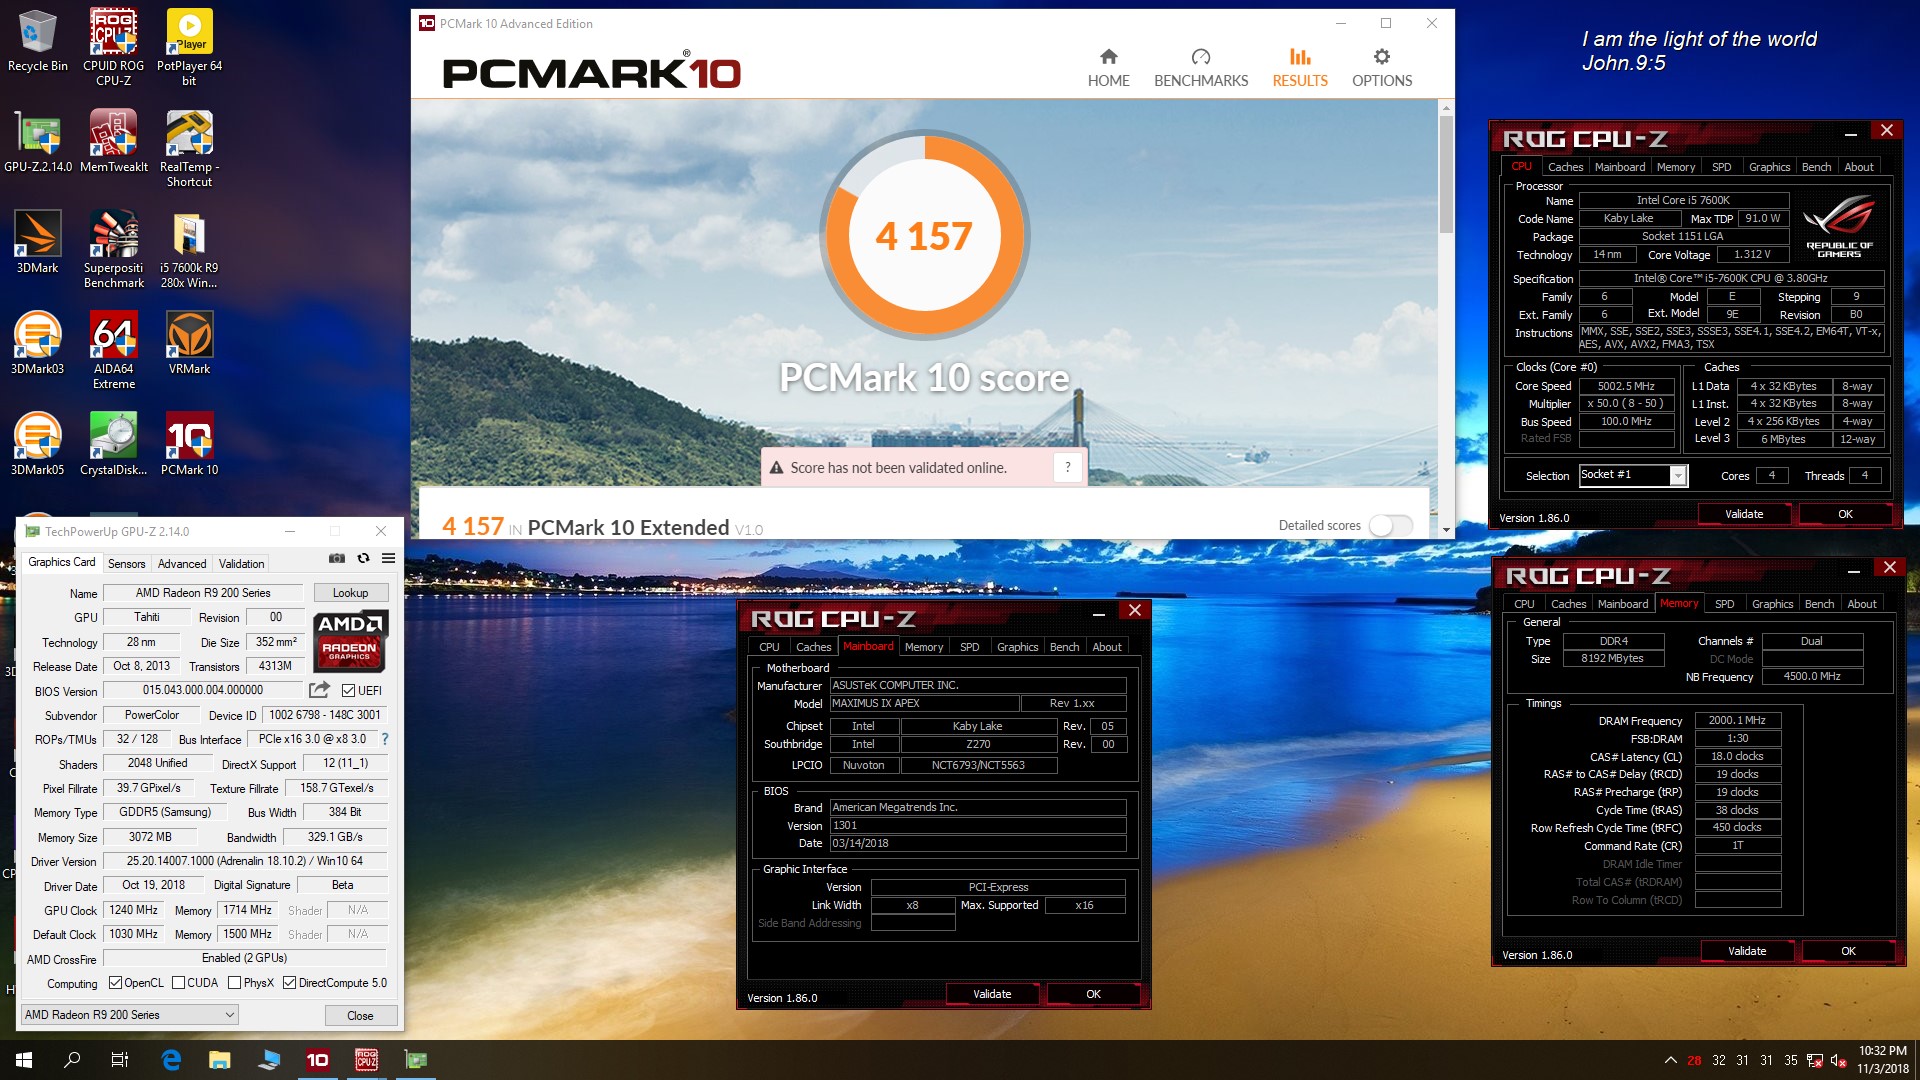The image size is (1920, 1080).
Task: Open CrystalDiskMark desktop icon
Action: pyautogui.click(x=113, y=445)
